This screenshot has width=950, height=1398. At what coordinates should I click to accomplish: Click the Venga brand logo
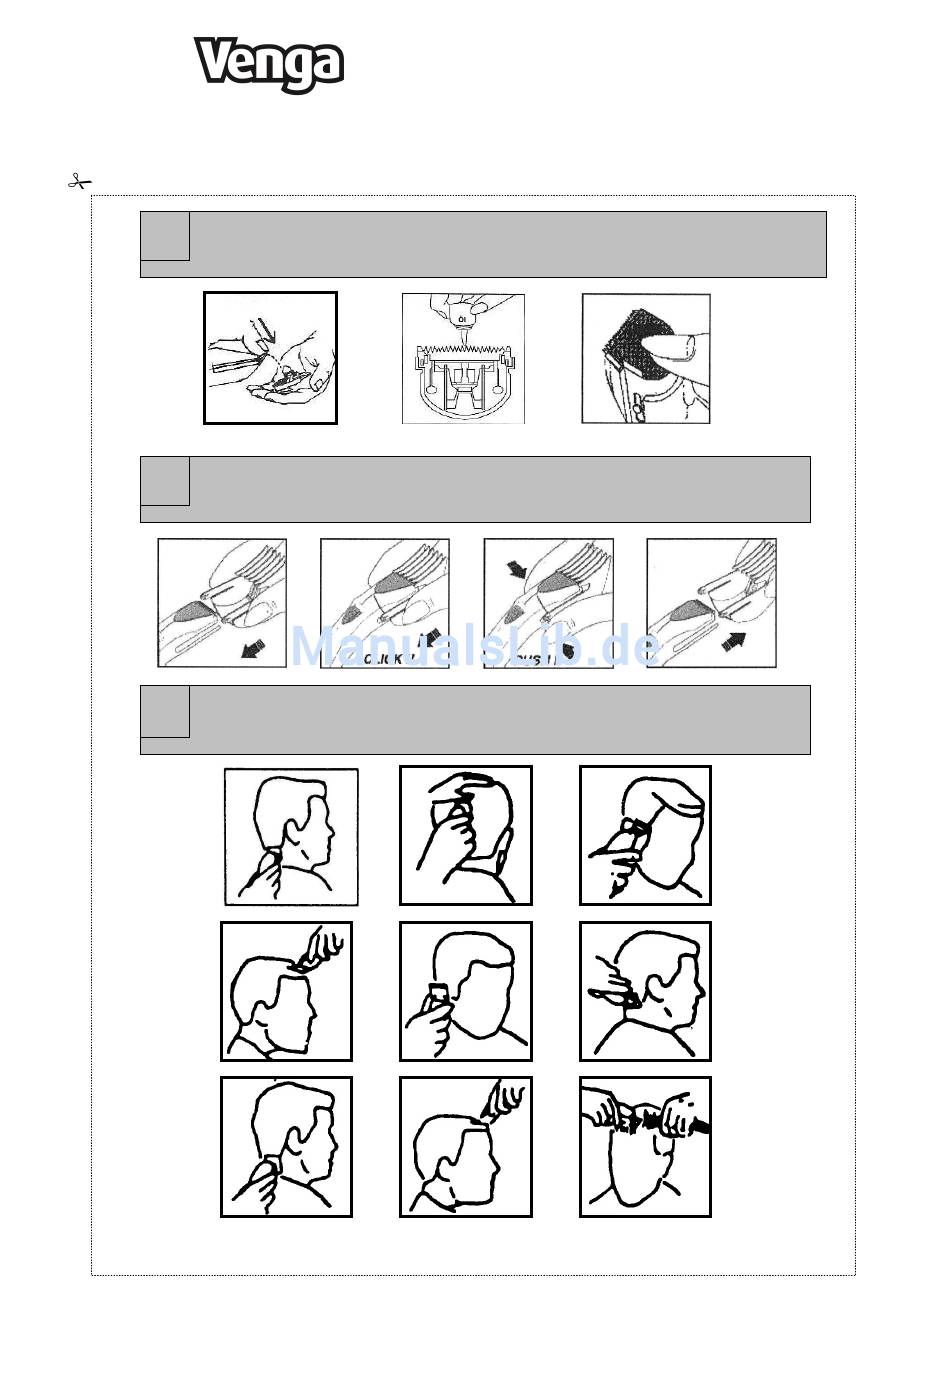point(270,65)
